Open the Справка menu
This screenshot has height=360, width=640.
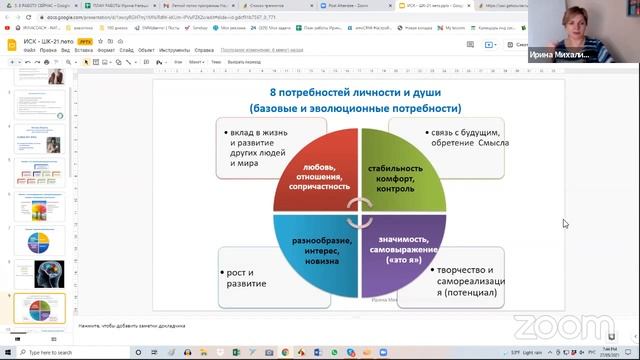[204, 50]
